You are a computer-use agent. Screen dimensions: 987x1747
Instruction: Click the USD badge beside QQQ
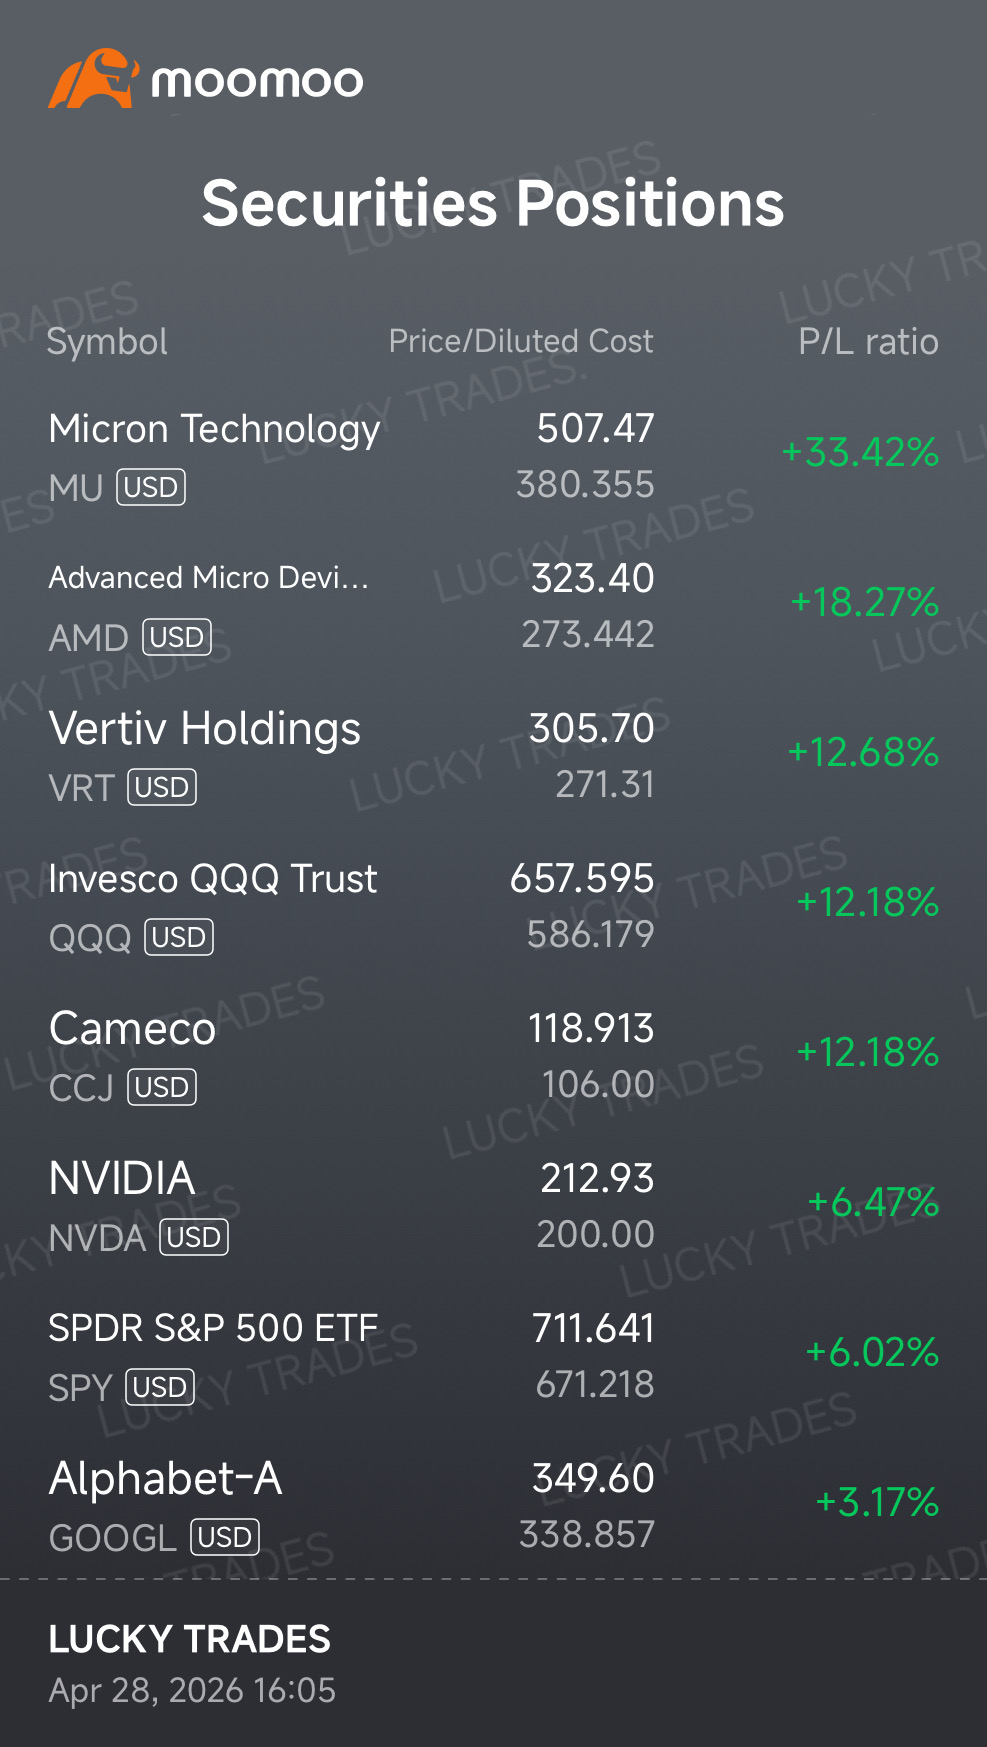[179, 937]
